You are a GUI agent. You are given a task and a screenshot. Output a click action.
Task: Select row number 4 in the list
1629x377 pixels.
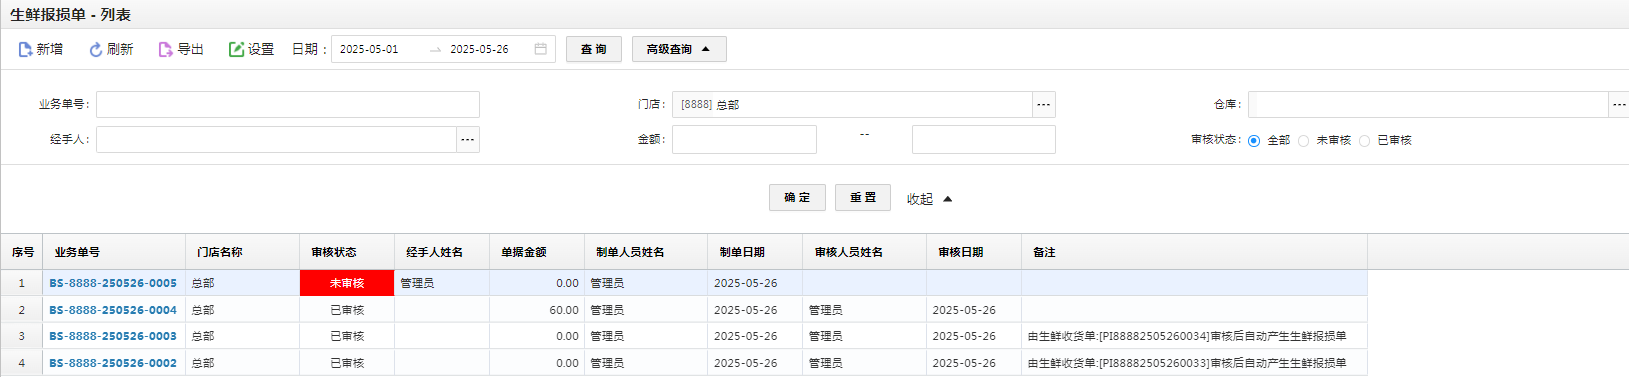22,363
